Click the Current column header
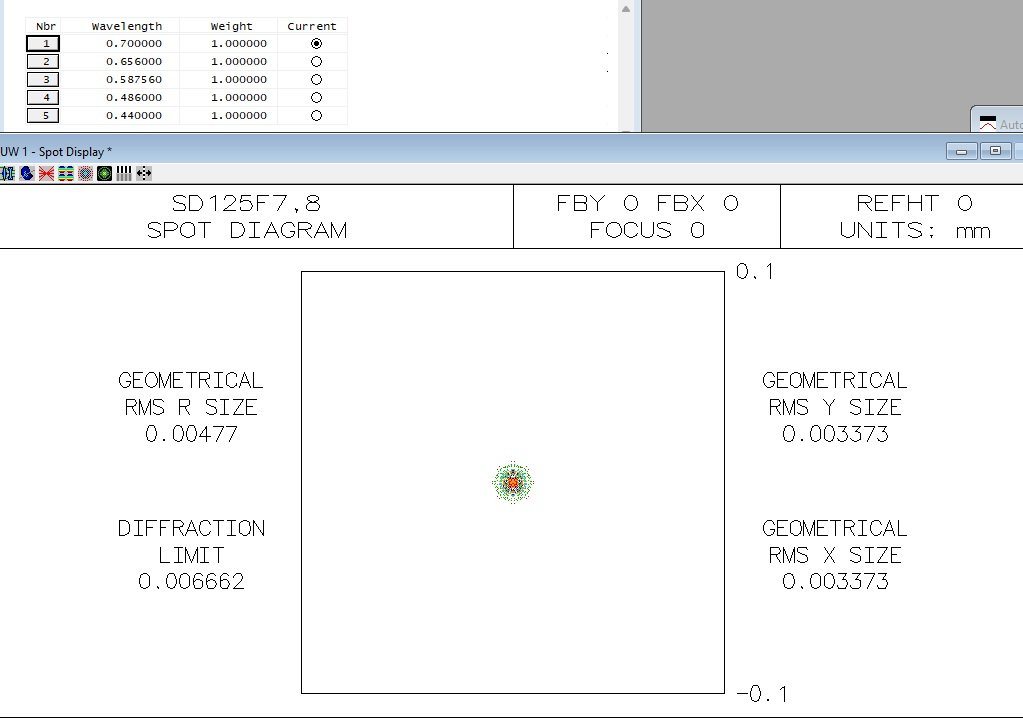The image size is (1023, 718). click(x=312, y=26)
